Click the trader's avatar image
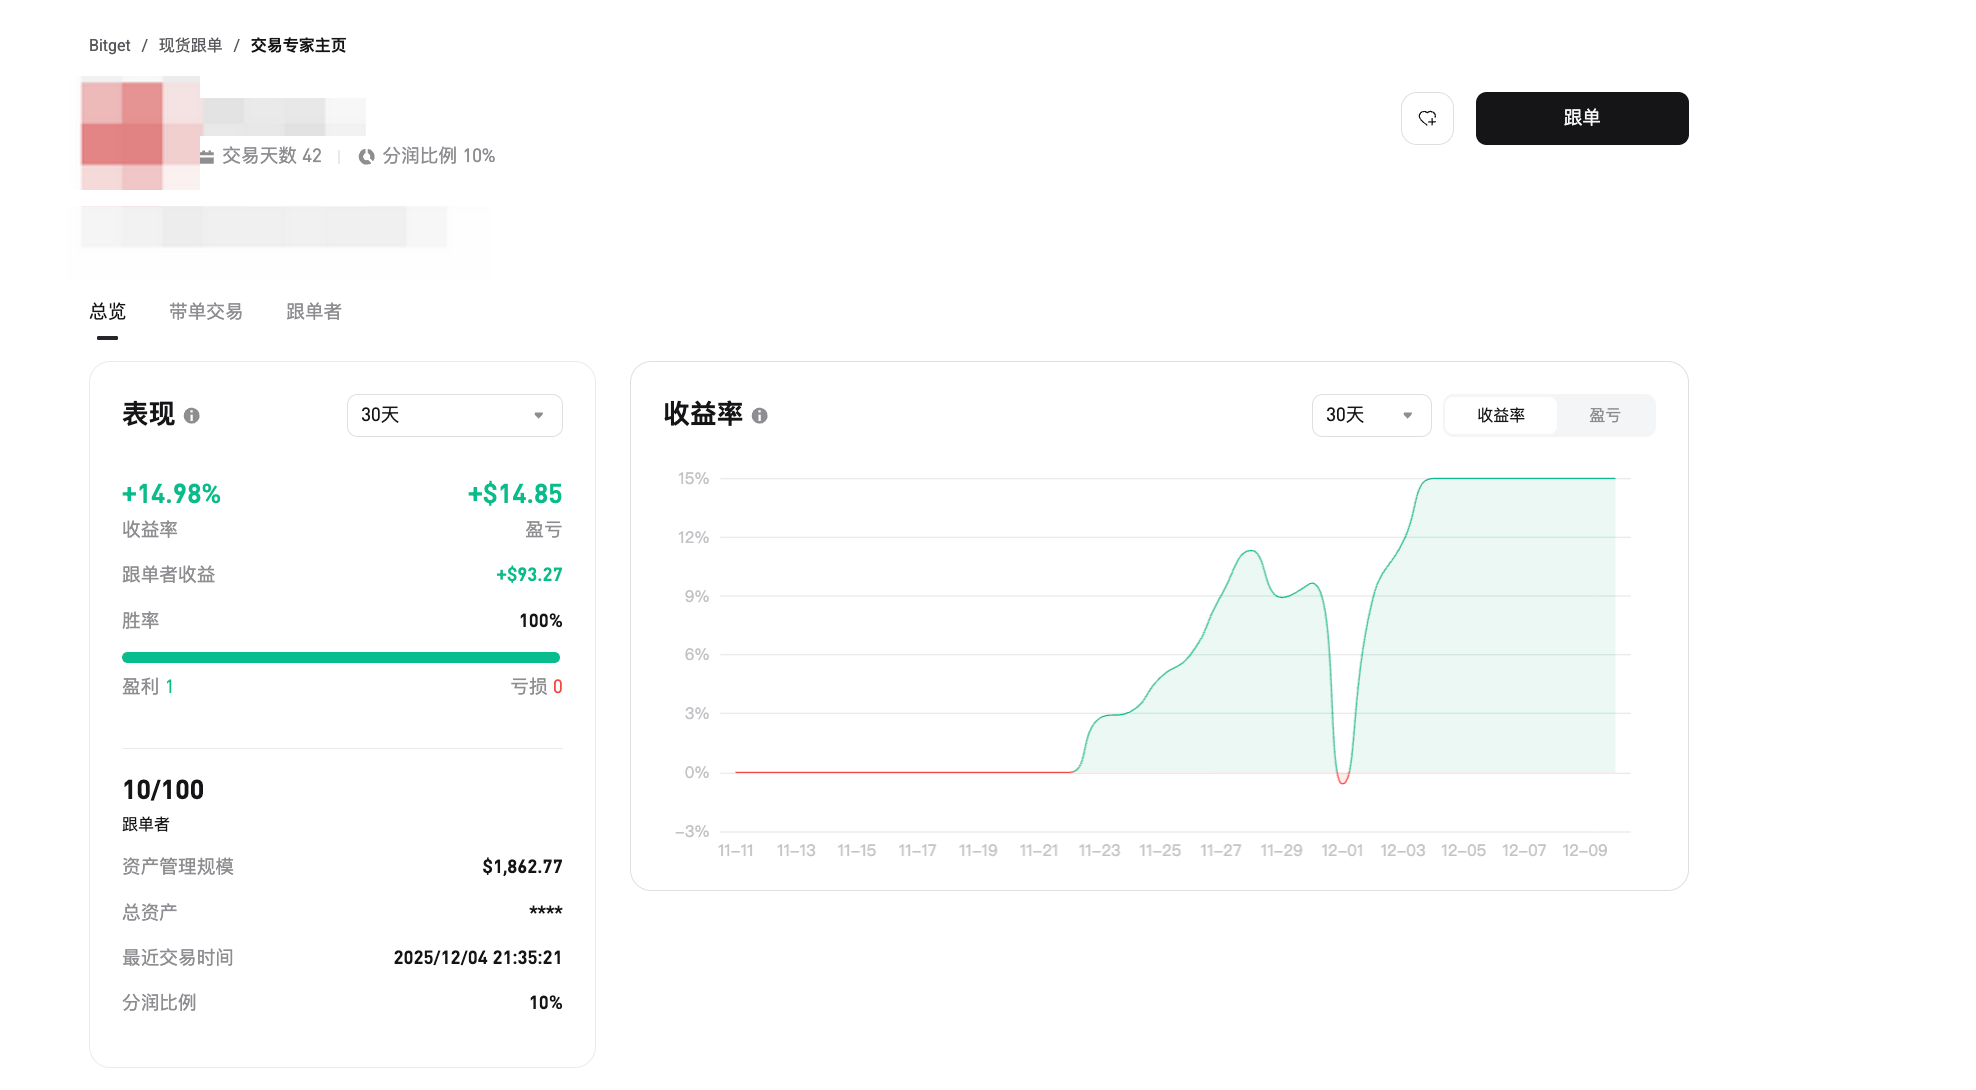 [x=140, y=133]
